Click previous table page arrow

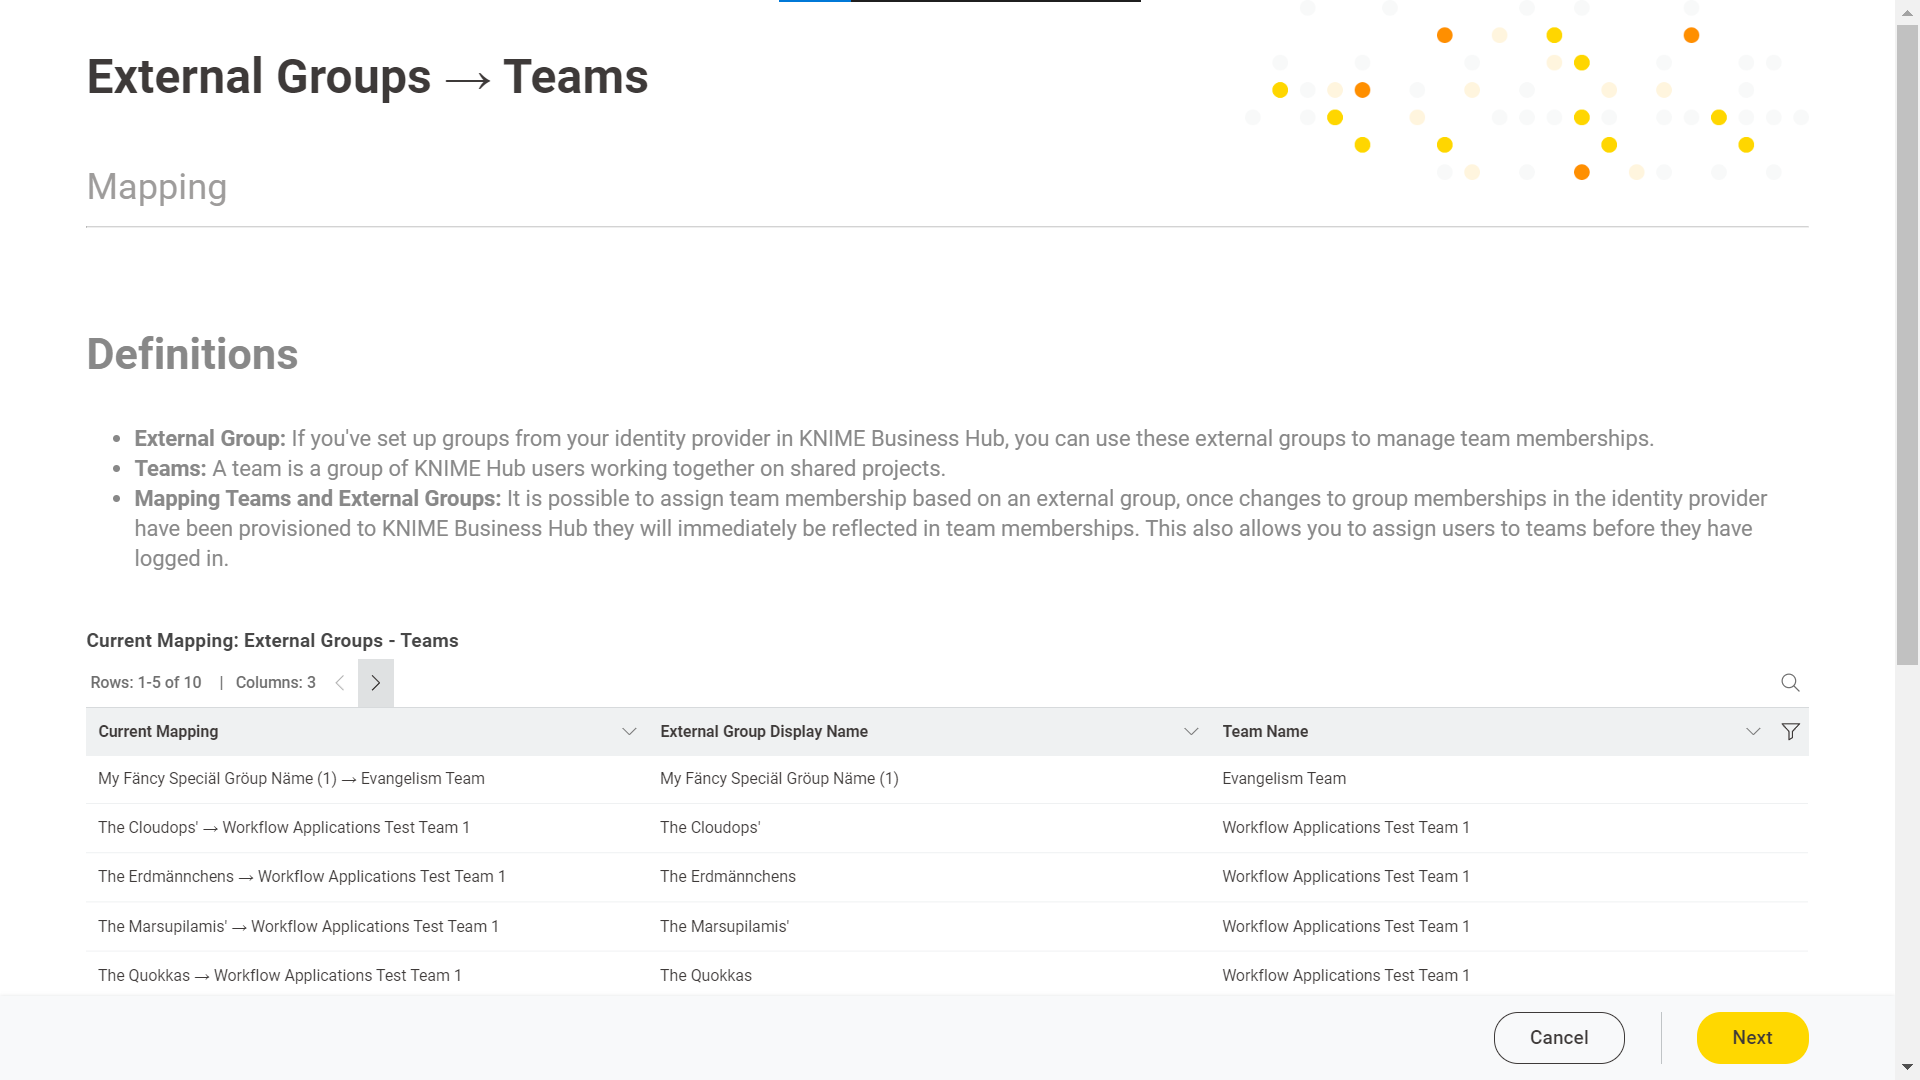pyautogui.click(x=340, y=683)
